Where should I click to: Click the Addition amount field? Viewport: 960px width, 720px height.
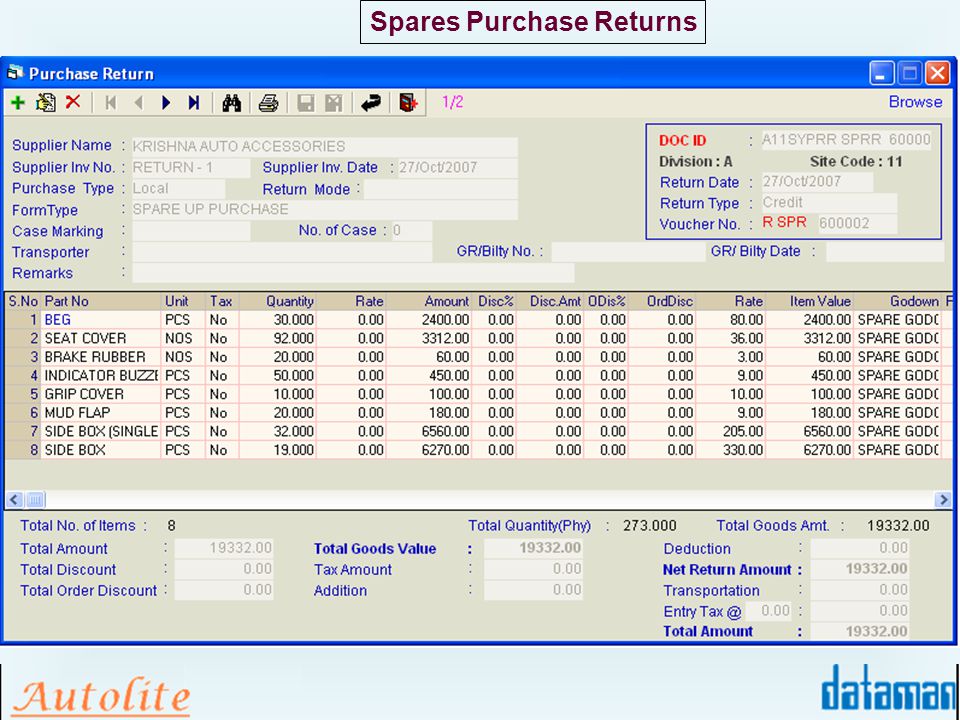[533, 590]
